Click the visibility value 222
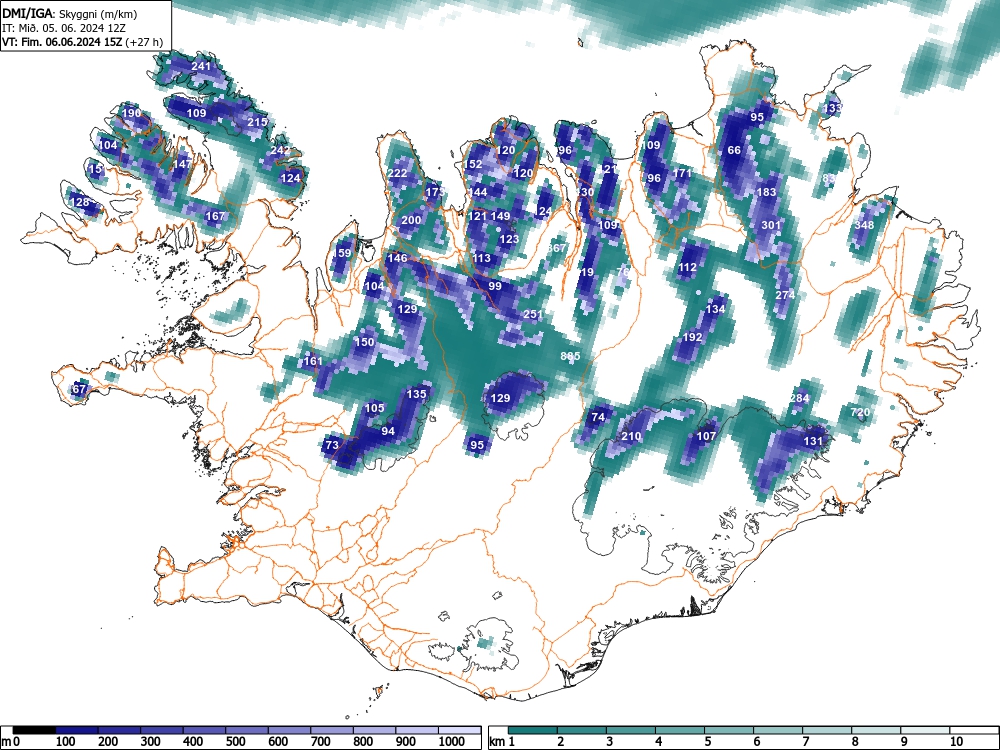The image size is (1000, 750). [397, 173]
